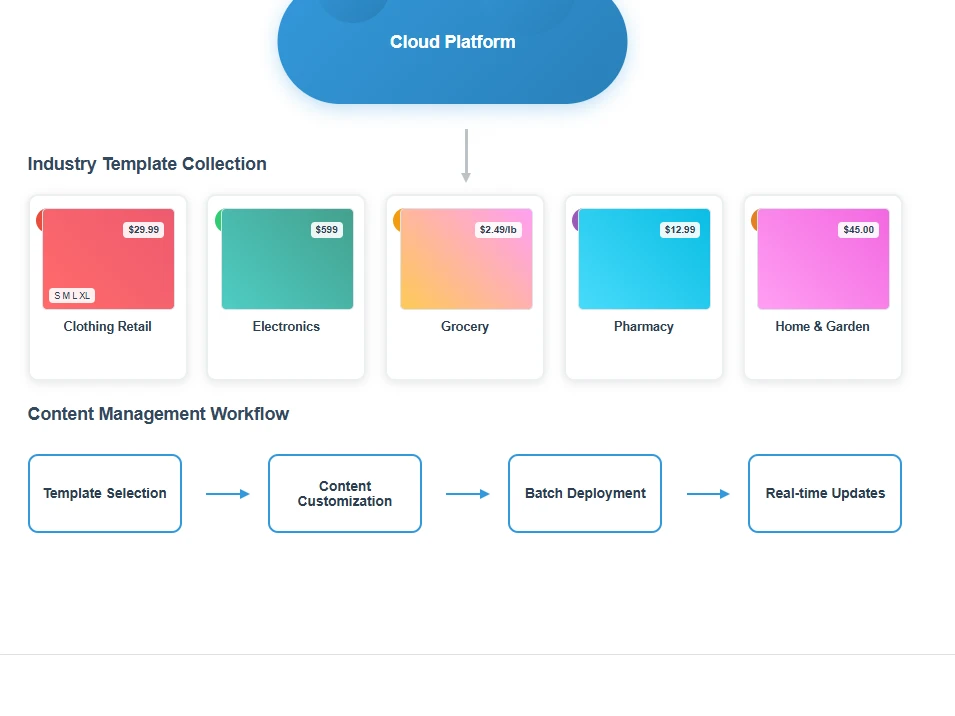Click the purple circle badge on Pharmacy card
The width and height of the screenshot is (955, 716).
[576, 220]
